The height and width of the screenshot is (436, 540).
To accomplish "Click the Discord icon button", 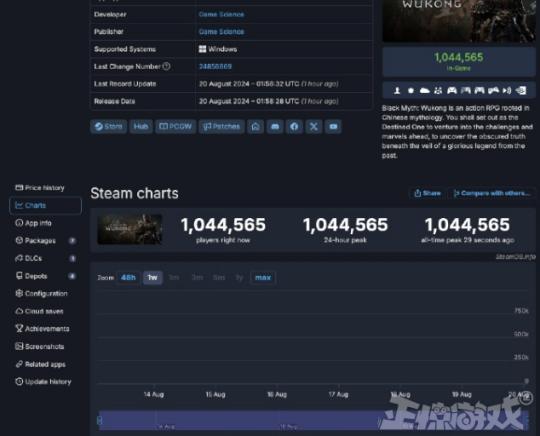I will pos(275,126).
